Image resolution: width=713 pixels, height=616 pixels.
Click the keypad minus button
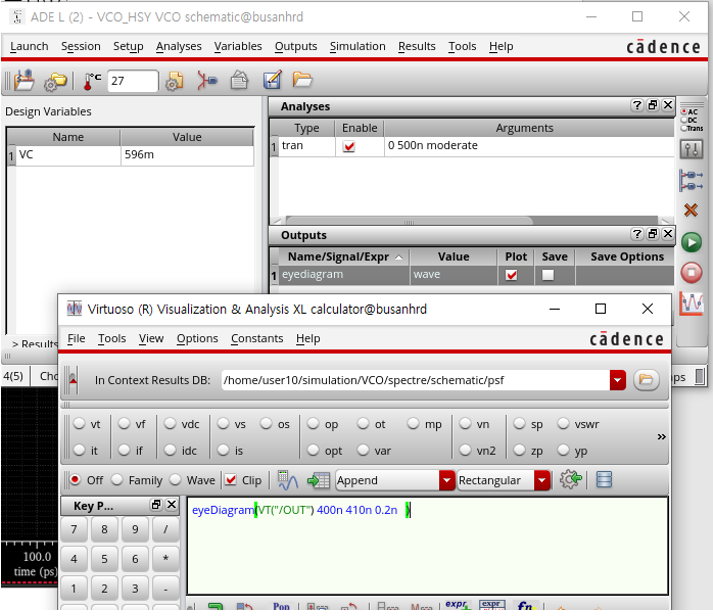(x=166, y=588)
